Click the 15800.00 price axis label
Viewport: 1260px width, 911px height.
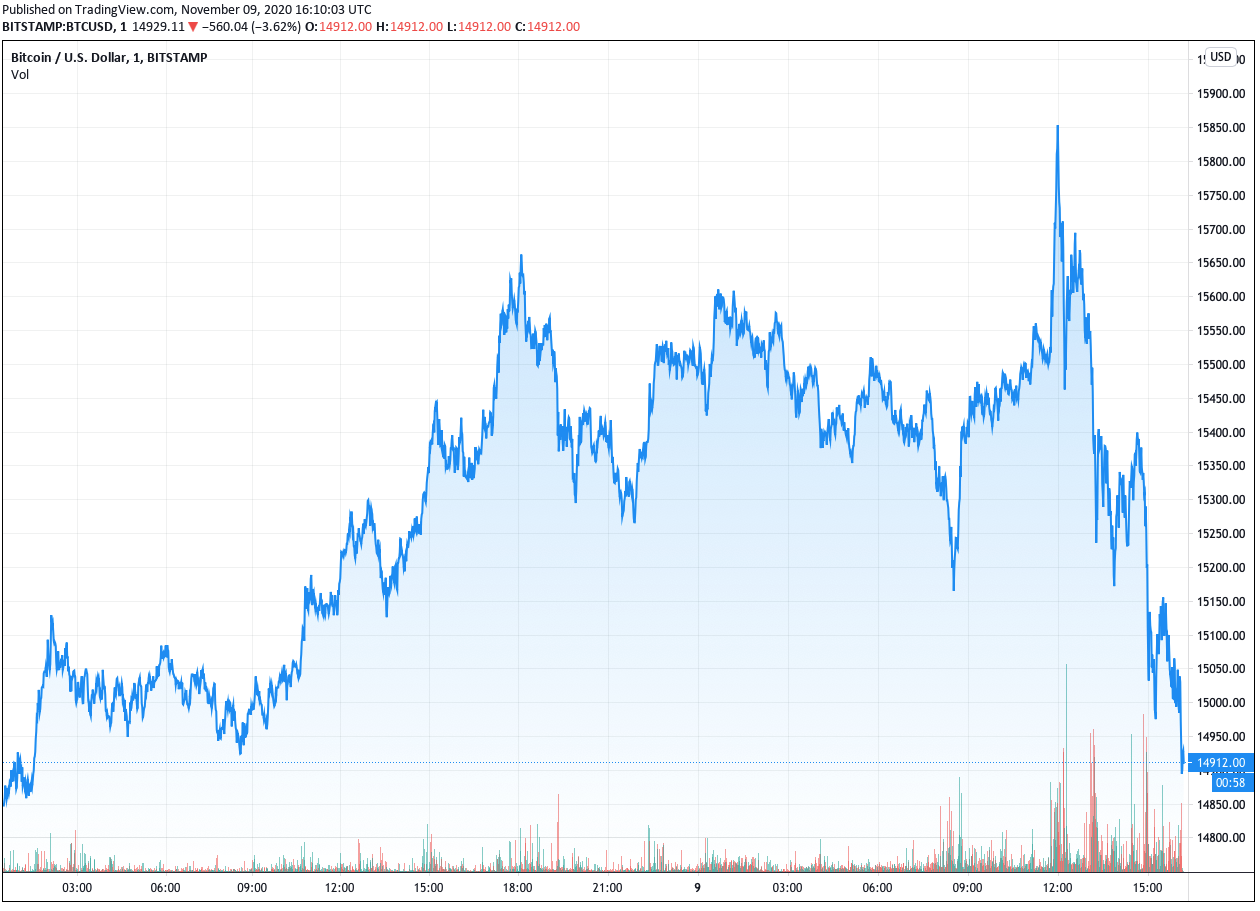pos(1221,162)
